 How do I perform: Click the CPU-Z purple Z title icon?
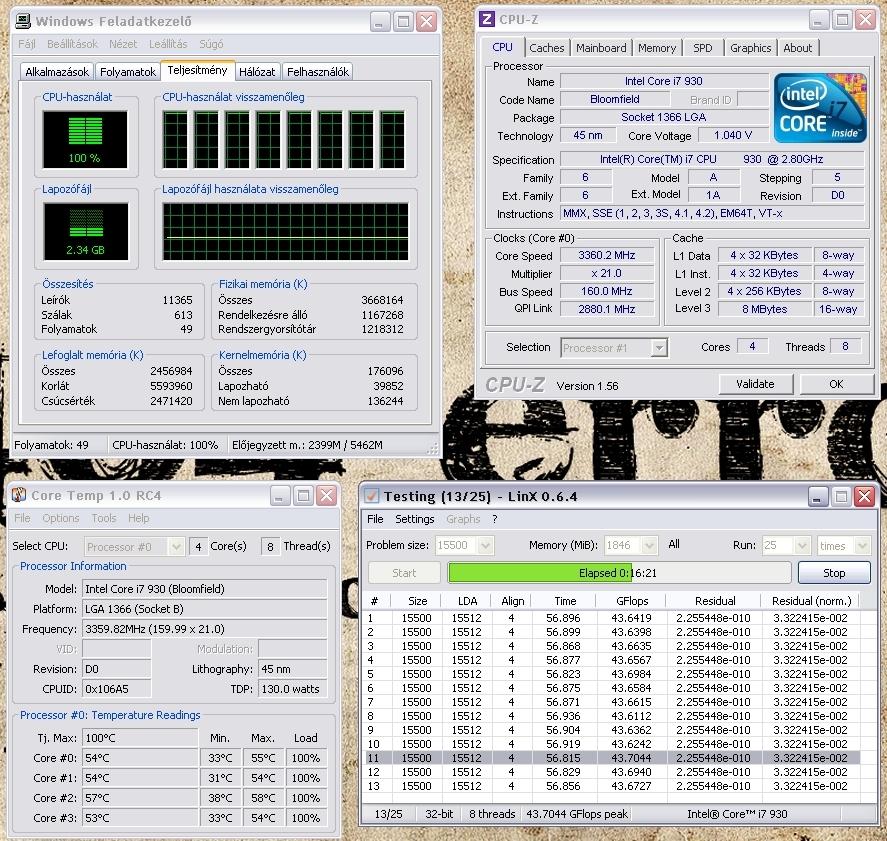coord(486,19)
